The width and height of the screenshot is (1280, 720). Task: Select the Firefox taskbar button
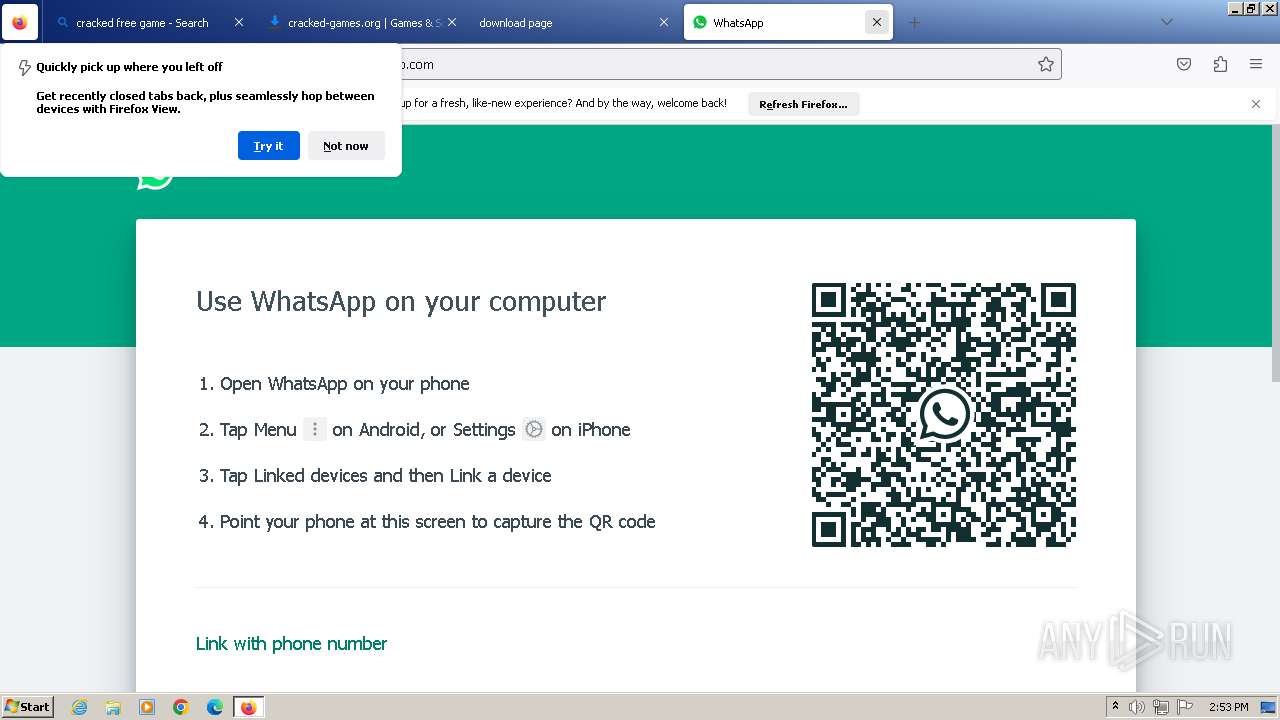[x=248, y=707]
